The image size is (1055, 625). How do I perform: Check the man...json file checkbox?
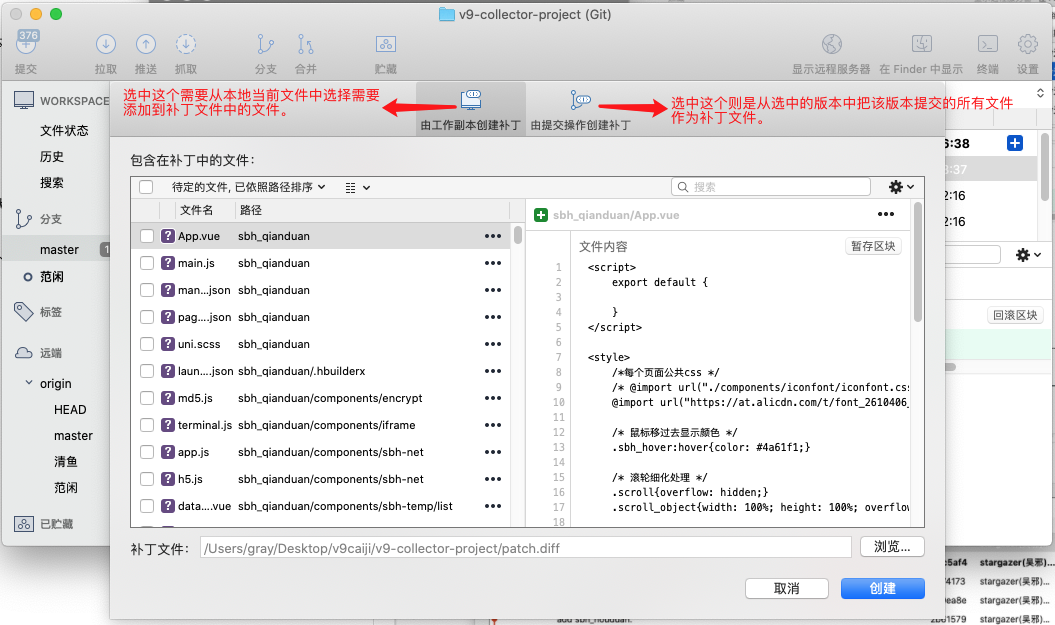147,290
